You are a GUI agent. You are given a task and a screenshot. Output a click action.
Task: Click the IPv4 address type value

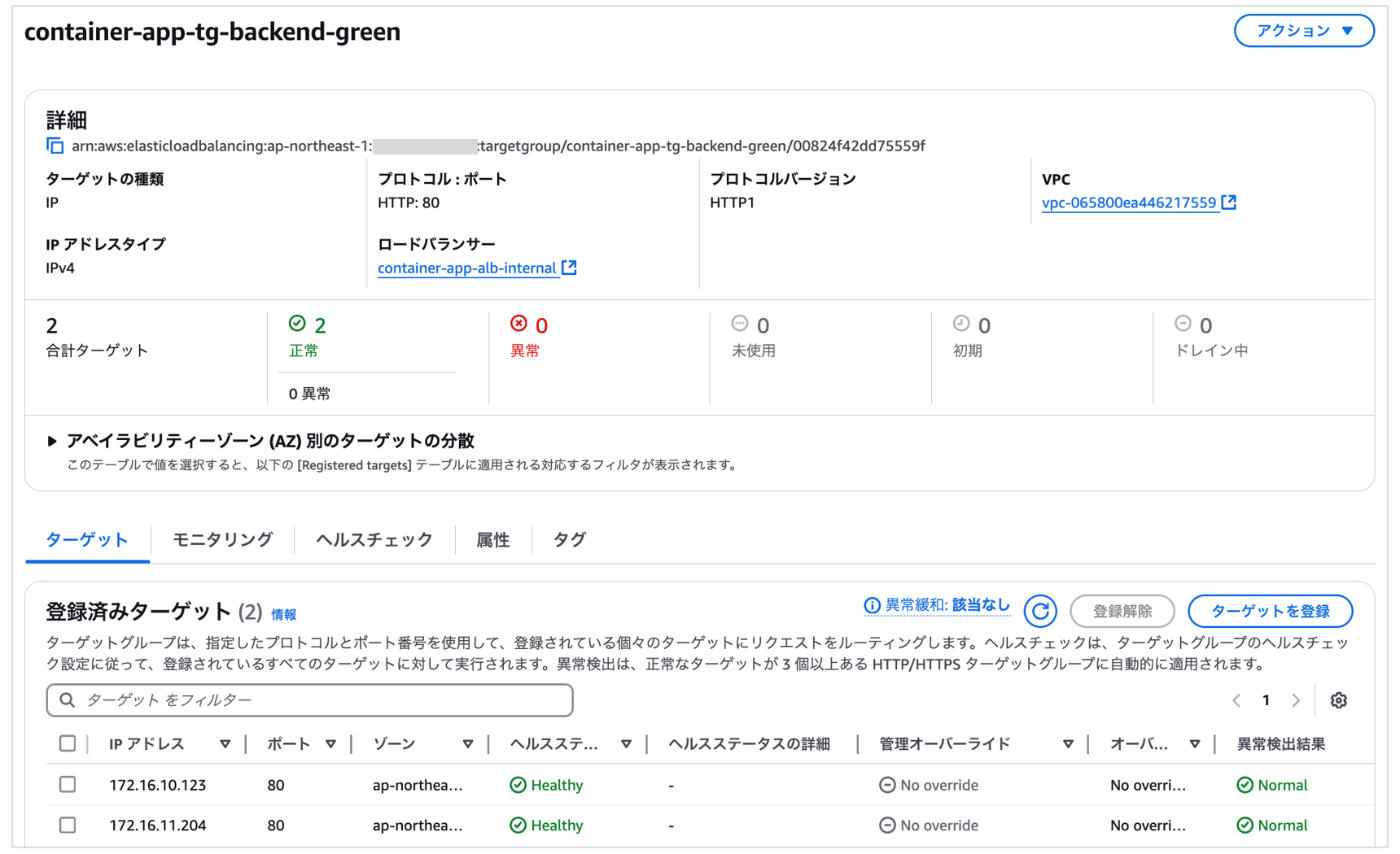(x=62, y=267)
